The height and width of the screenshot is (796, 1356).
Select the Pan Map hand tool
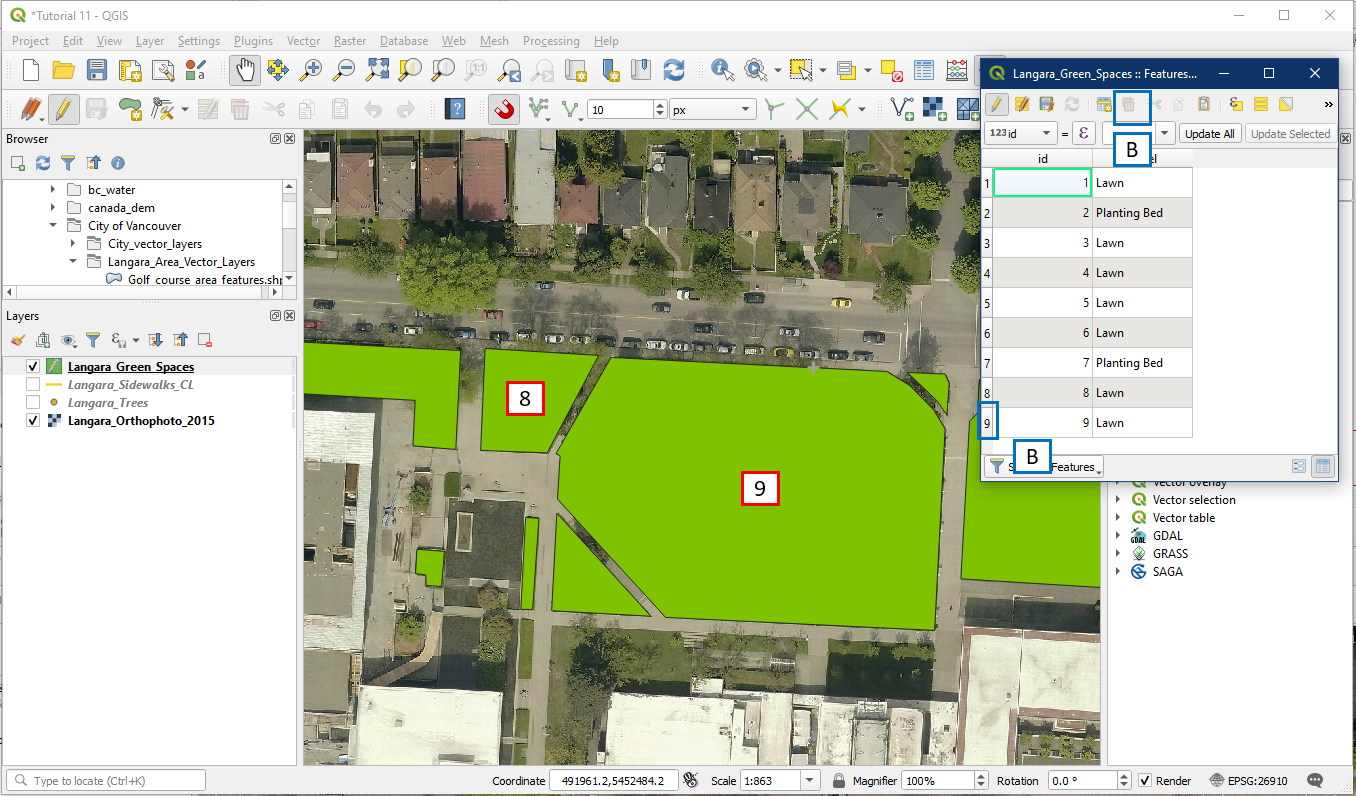pyautogui.click(x=245, y=70)
